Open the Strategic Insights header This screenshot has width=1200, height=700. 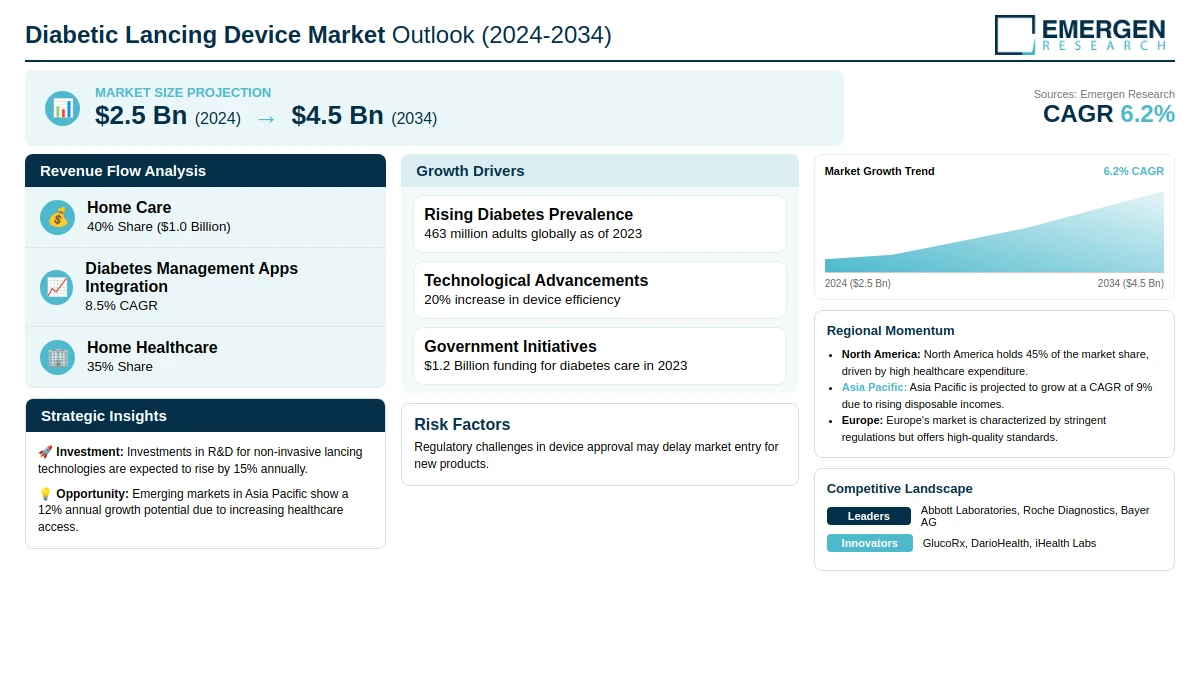(x=205, y=416)
